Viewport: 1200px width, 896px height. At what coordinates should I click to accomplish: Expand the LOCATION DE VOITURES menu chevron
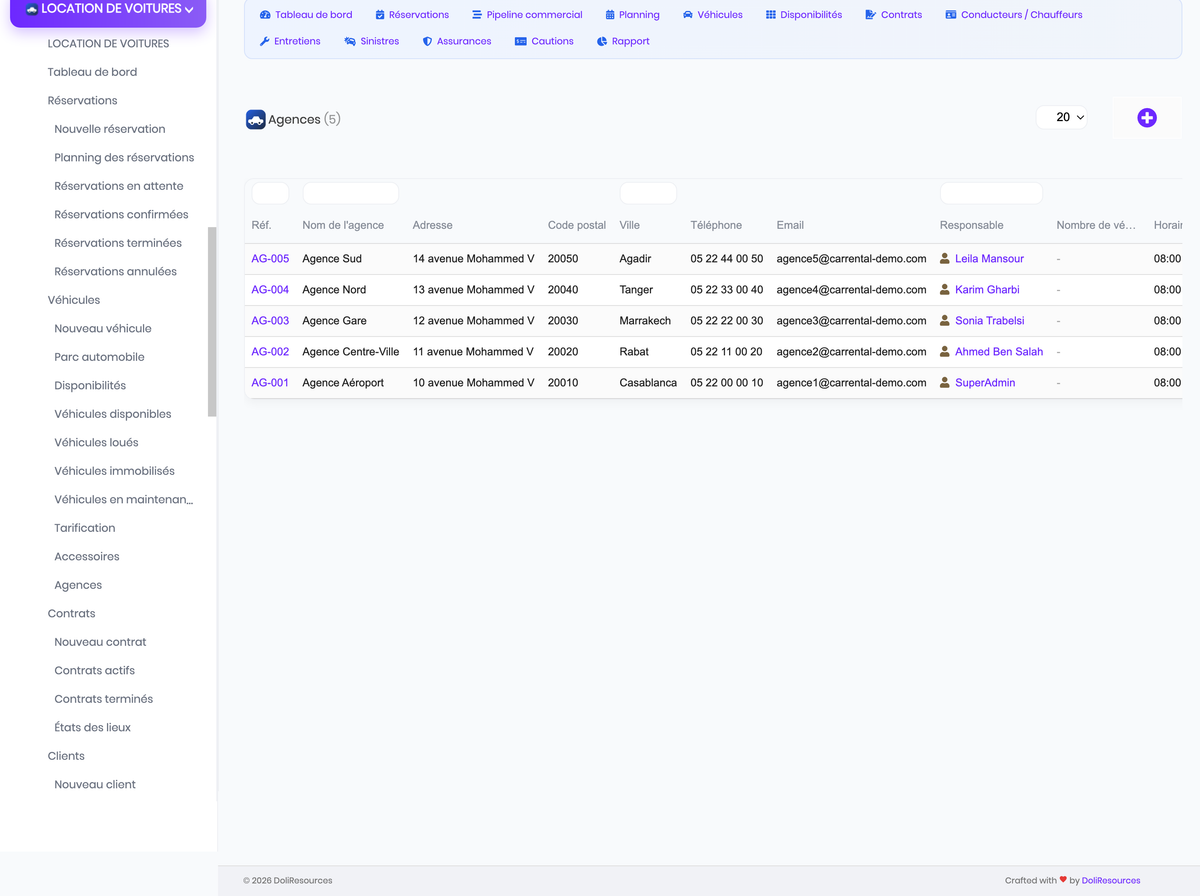(x=189, y=10)
